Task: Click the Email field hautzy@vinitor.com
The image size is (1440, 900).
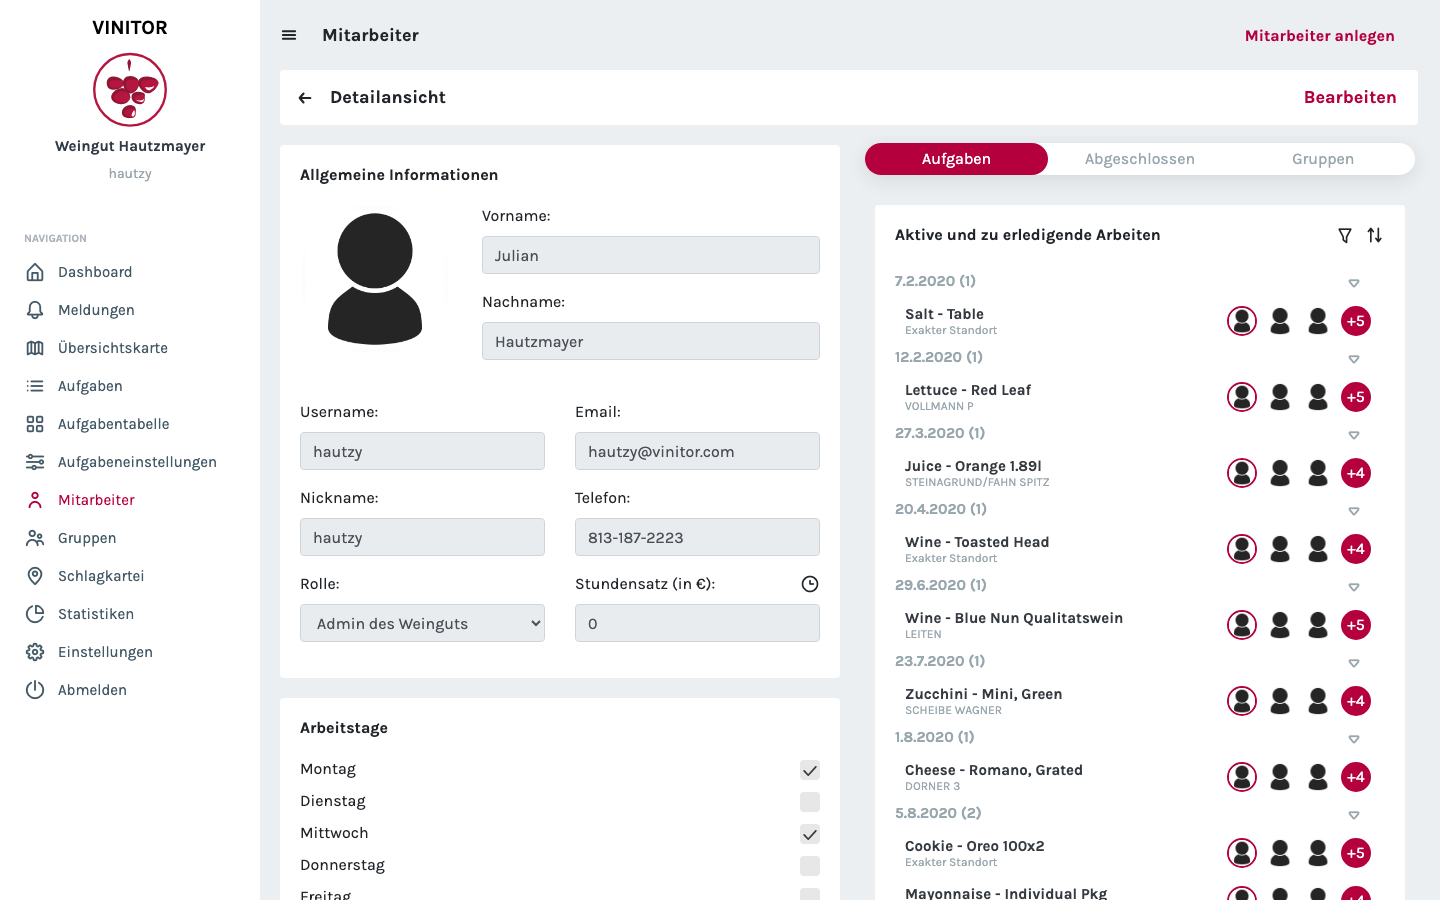Action: pos(697,451)
